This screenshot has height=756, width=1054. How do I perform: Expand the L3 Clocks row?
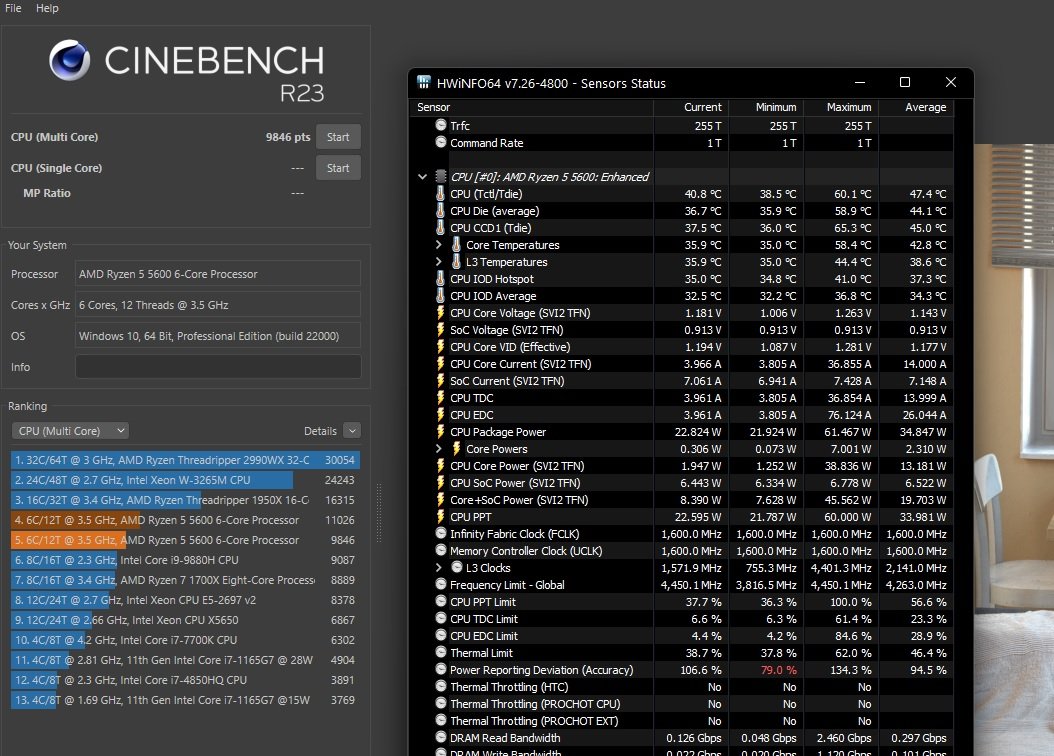pos(439,567)
